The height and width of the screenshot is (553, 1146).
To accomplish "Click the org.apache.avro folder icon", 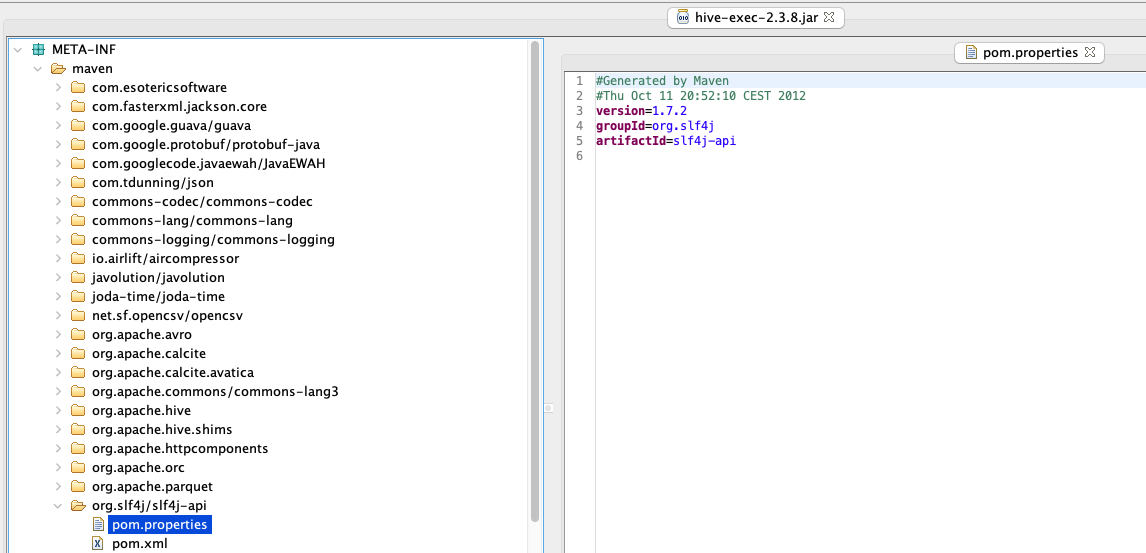I will click(x=78, y=335).
